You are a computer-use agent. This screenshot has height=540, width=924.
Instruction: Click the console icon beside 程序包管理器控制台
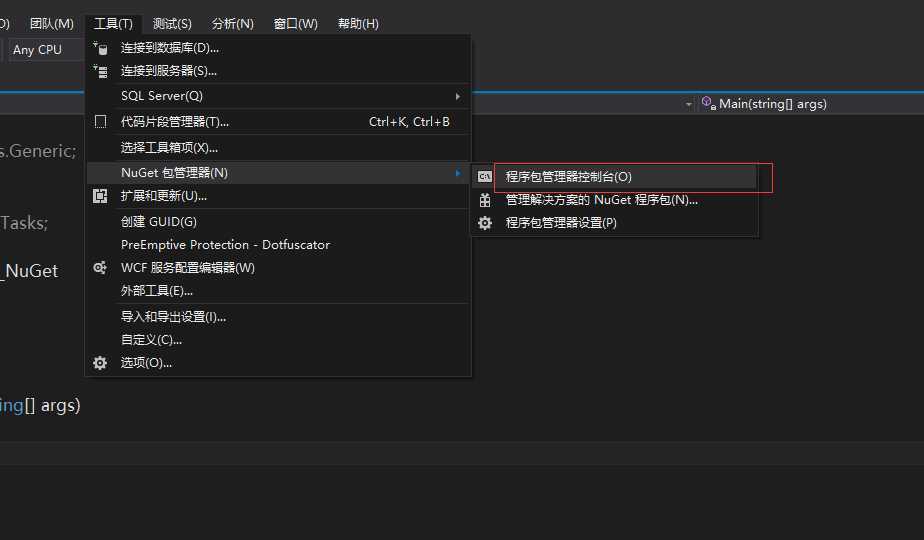[x=484, y=176]
